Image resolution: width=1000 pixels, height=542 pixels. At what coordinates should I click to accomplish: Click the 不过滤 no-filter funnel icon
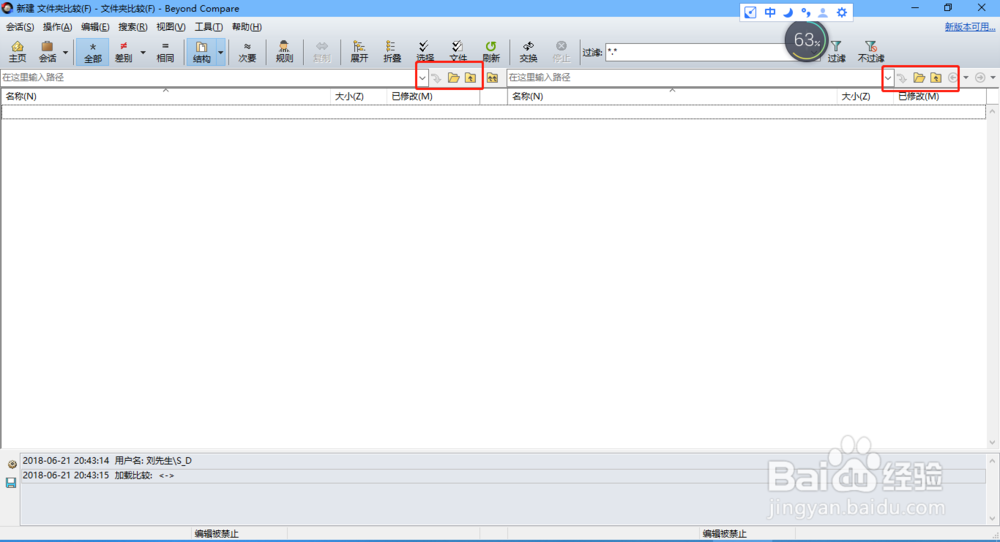click(871, 52)
